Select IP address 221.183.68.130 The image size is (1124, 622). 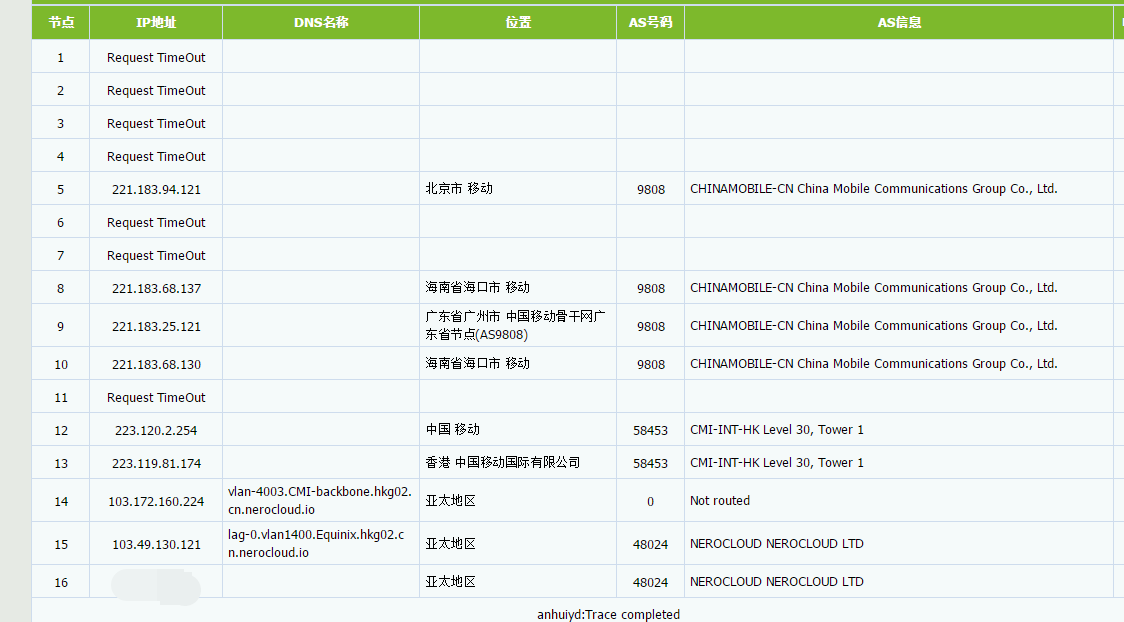tap(156, 364)
